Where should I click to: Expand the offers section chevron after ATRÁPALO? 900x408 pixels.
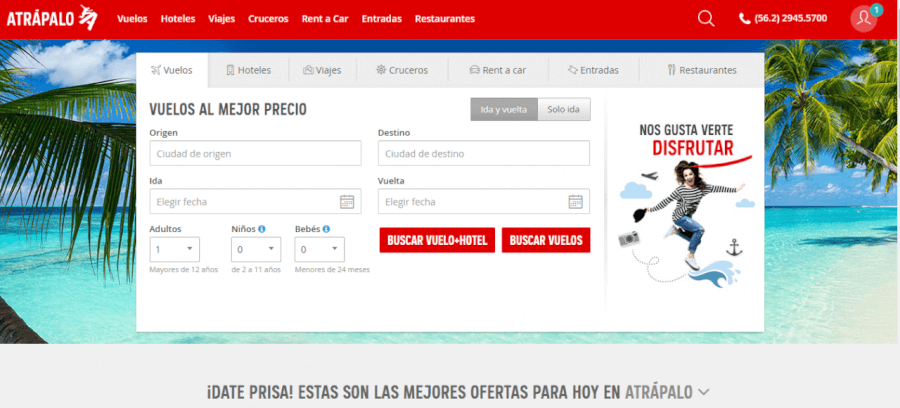coord(704,393)
